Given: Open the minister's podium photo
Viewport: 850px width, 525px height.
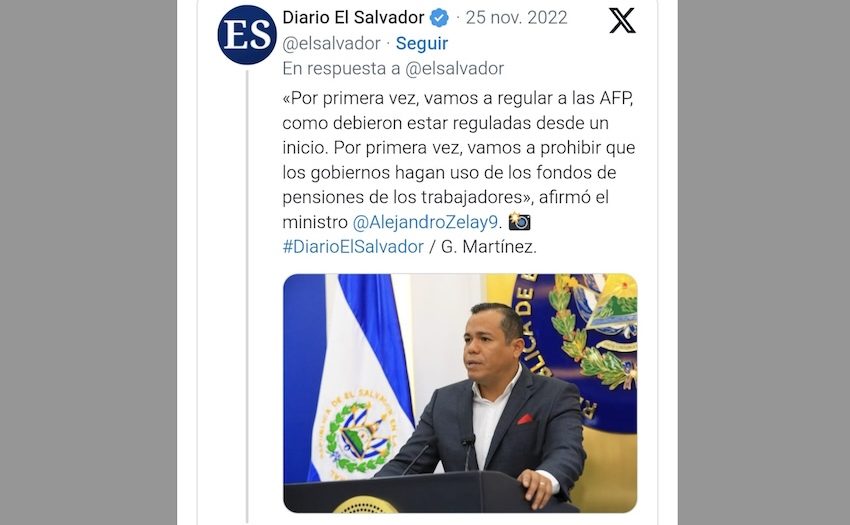Looking at the screenshot, I should pos(460,393).
